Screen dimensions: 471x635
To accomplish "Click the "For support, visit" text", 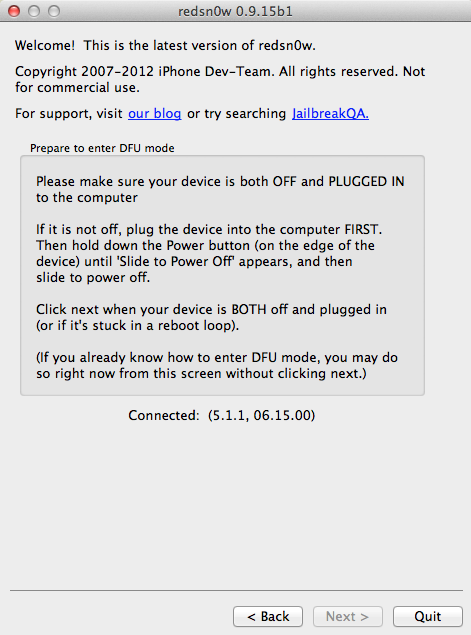I will point(69,114).
